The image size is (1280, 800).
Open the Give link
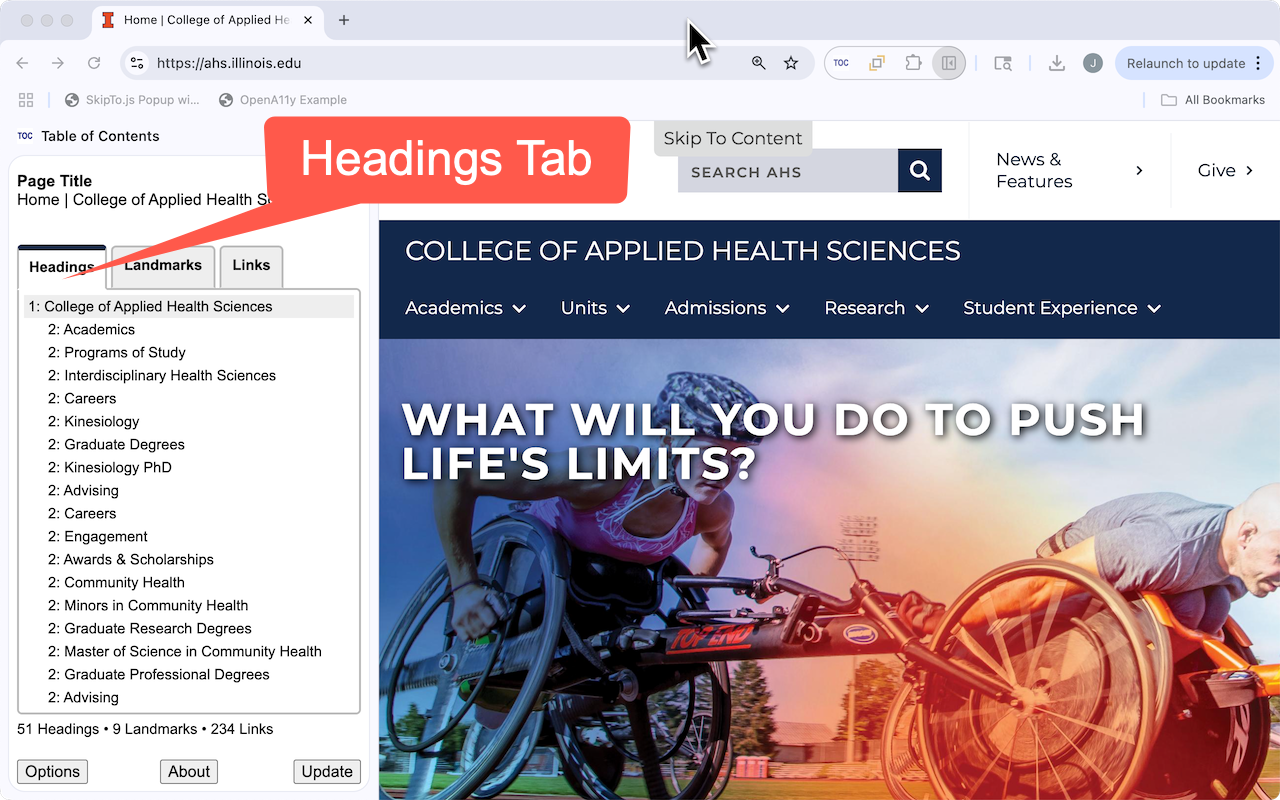[x=1225, y=170]
